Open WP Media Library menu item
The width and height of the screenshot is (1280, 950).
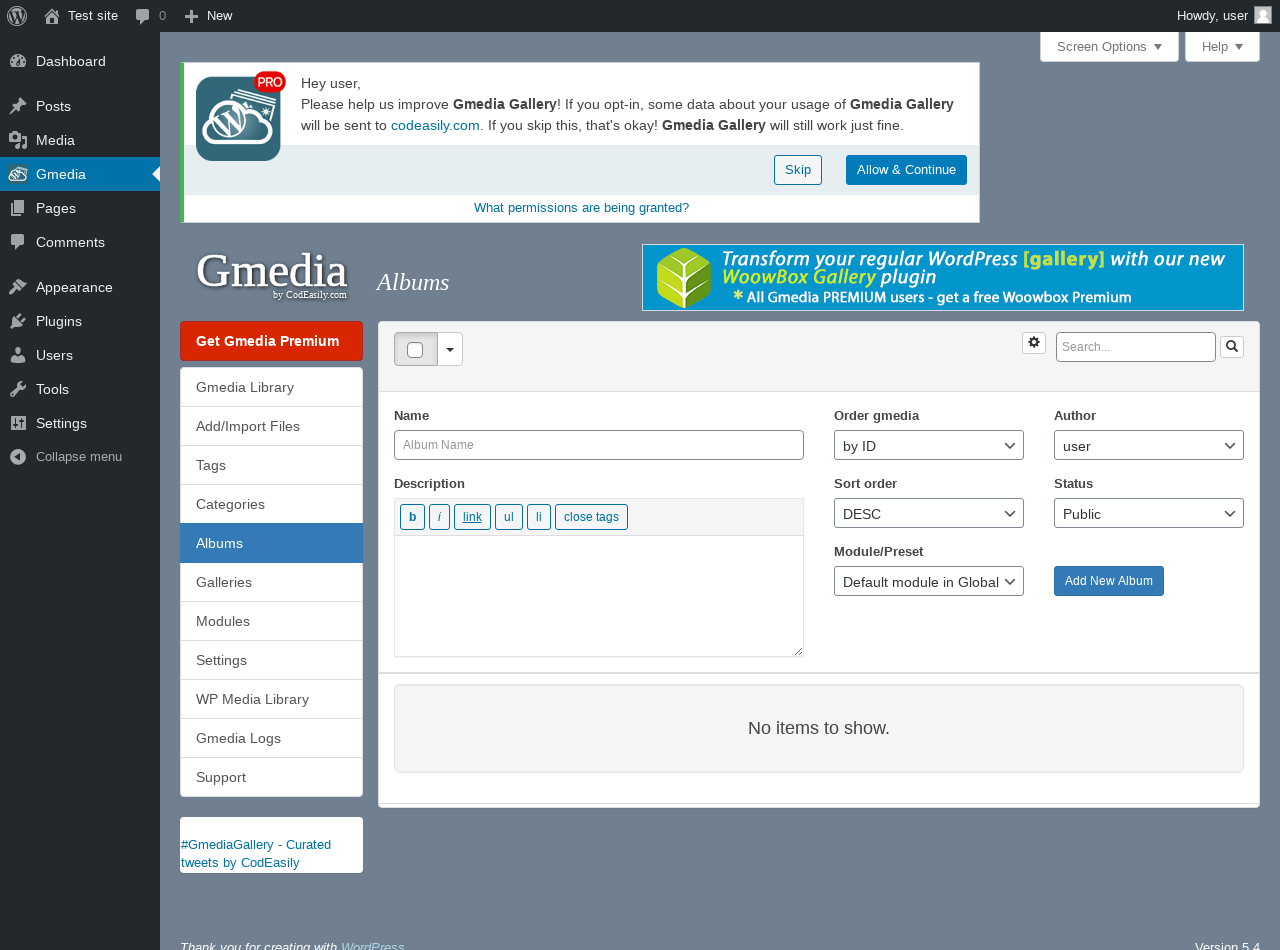click(271, 699)
